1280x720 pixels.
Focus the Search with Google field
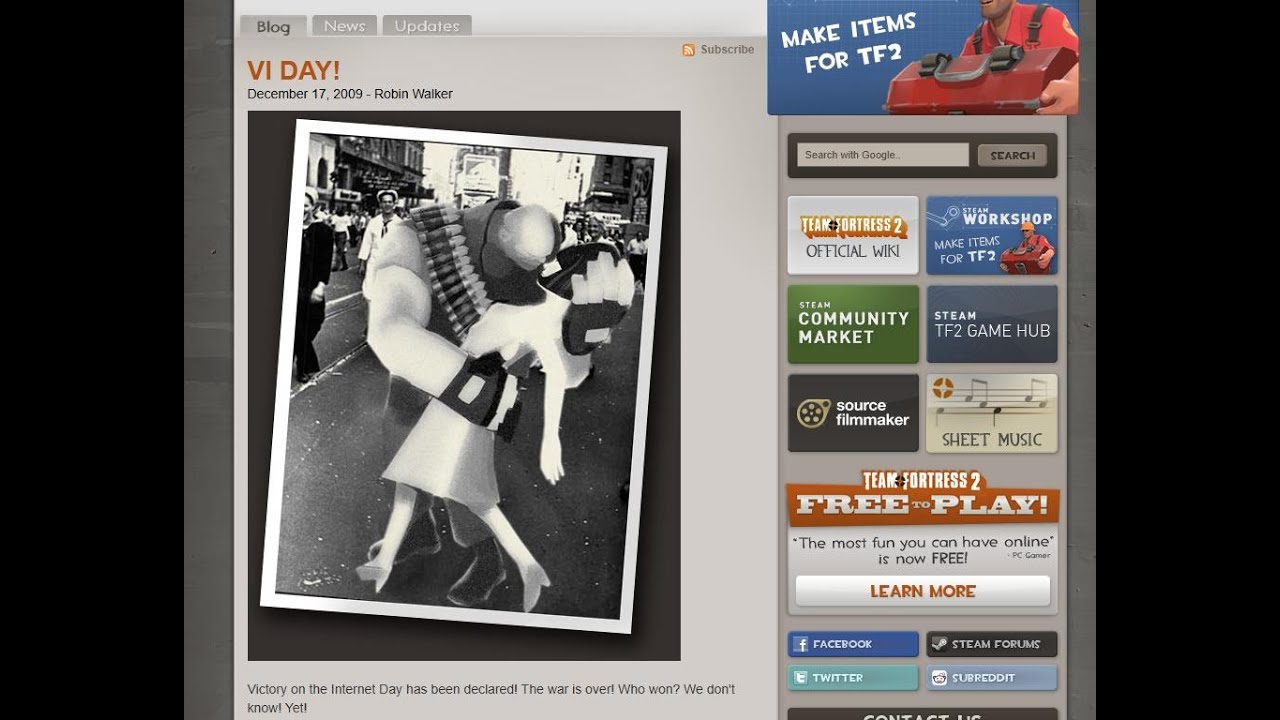coord(883,155)
